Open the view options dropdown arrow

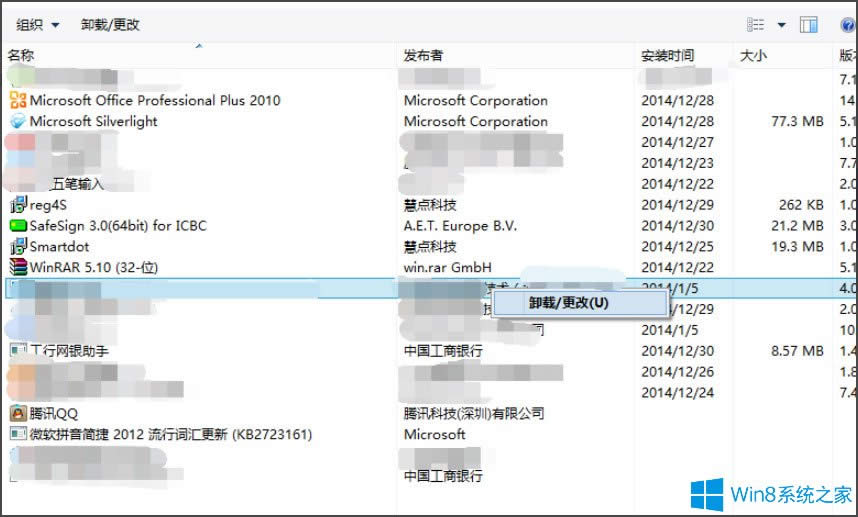(x=781, y=25)
